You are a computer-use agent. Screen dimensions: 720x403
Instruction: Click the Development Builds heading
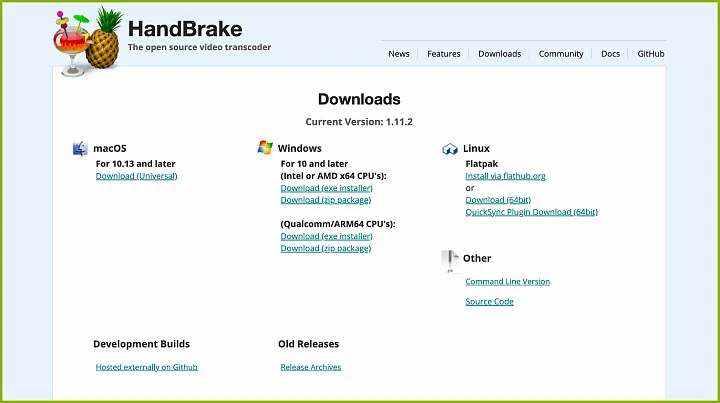[x=141, y=344]
